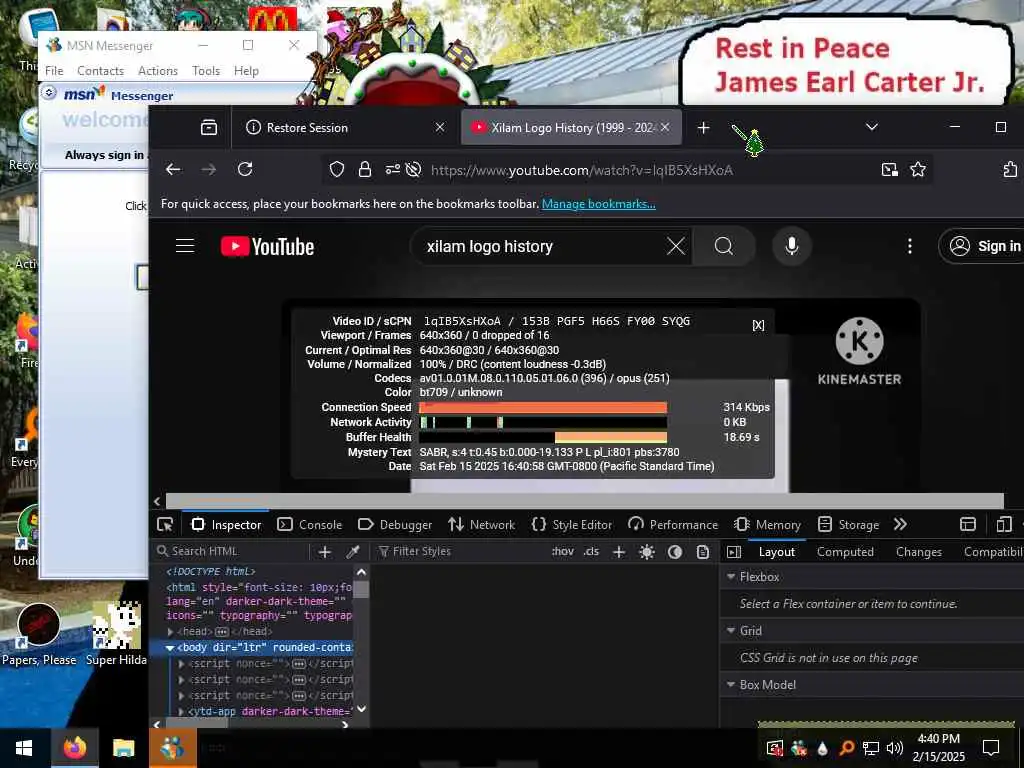The width and height of the screenshot is (1024, 768).
Task: Click the DevTools frame selector icon right of the chevrons
Action: tap(968, 524)
